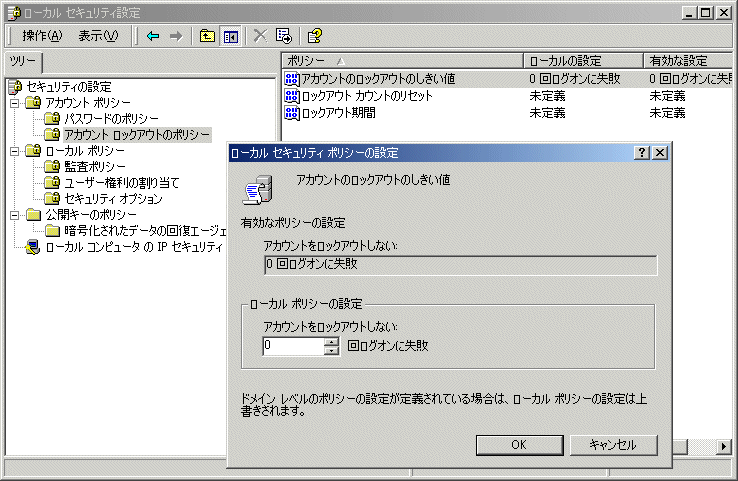Click the セキュリティ オプション folder icon

tap(52, 198)
